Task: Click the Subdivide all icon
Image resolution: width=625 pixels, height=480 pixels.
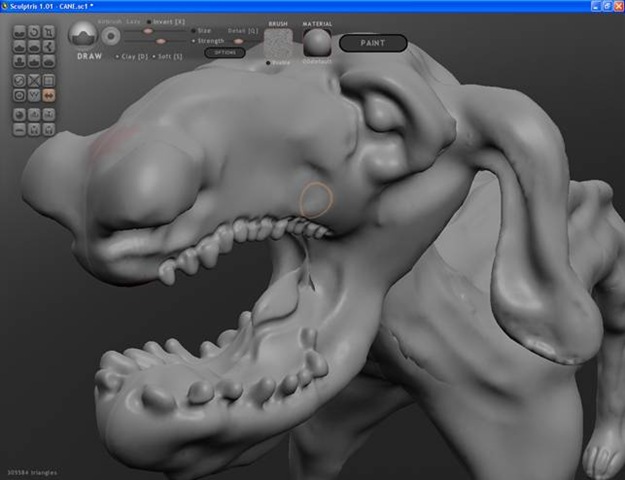Action: pos(49,81)
